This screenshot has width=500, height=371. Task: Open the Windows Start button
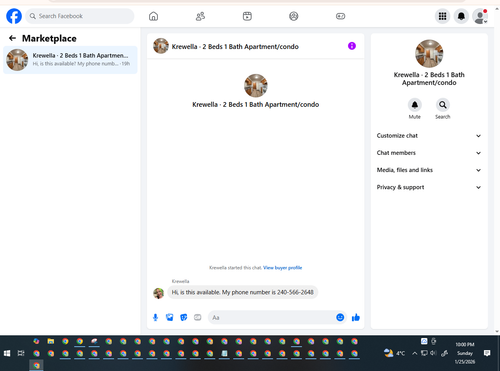[7, 353]
